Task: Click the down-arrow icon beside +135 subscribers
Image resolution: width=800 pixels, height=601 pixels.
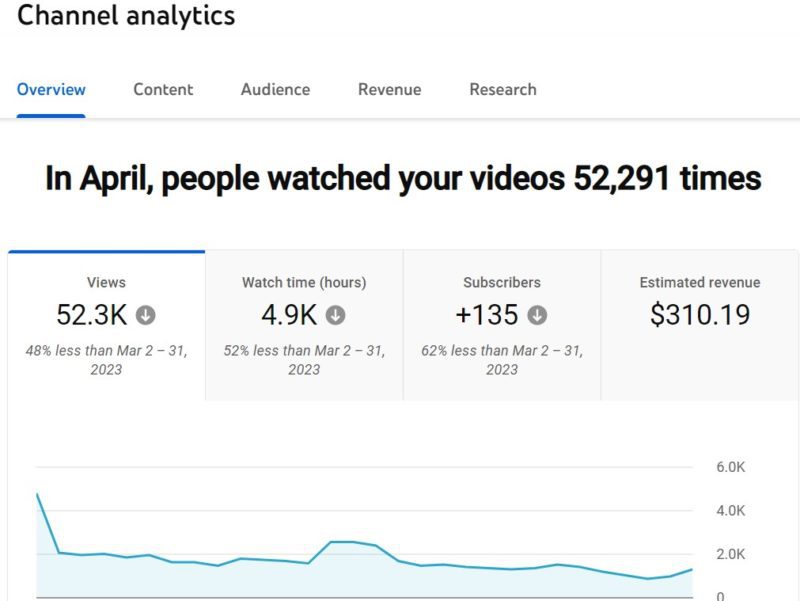Action: click(x=537, y=315)
